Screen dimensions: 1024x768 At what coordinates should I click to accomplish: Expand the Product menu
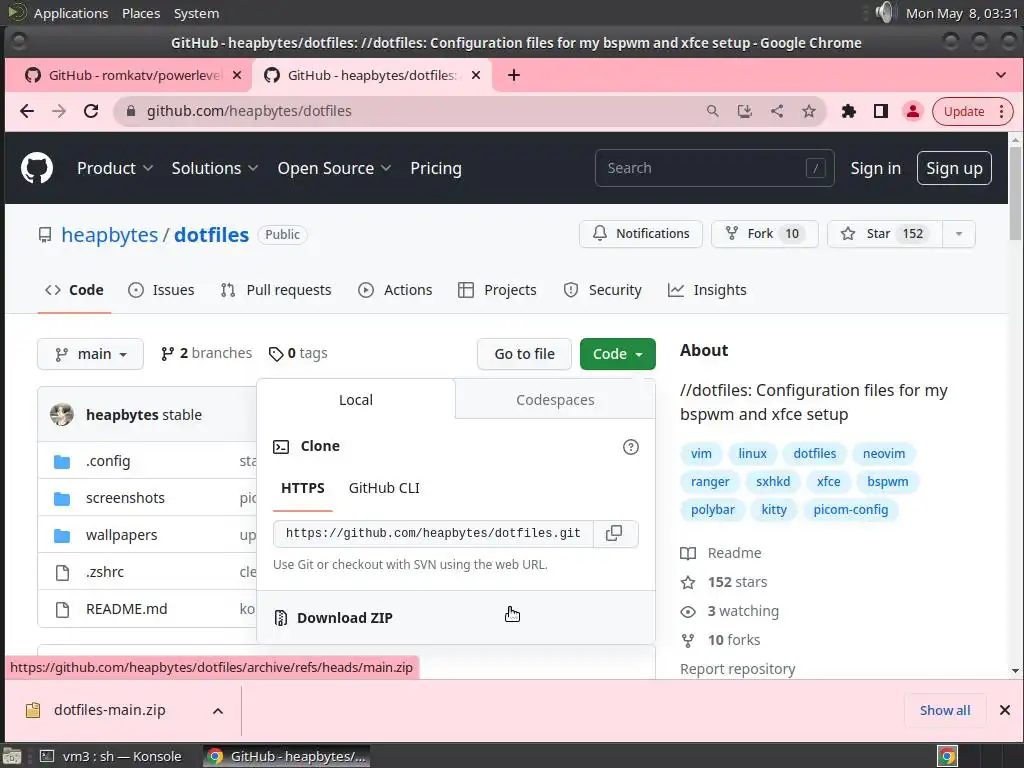(x=115, y=168)
